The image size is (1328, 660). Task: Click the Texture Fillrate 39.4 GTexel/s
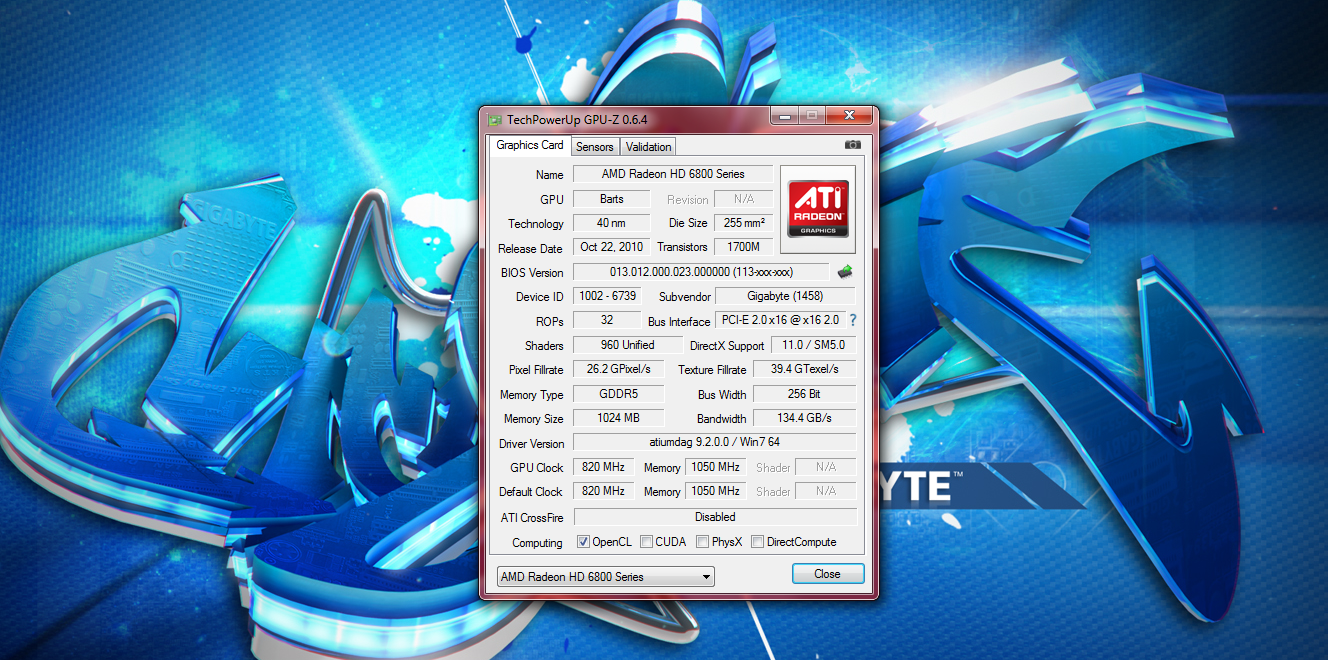click(803, 369)
